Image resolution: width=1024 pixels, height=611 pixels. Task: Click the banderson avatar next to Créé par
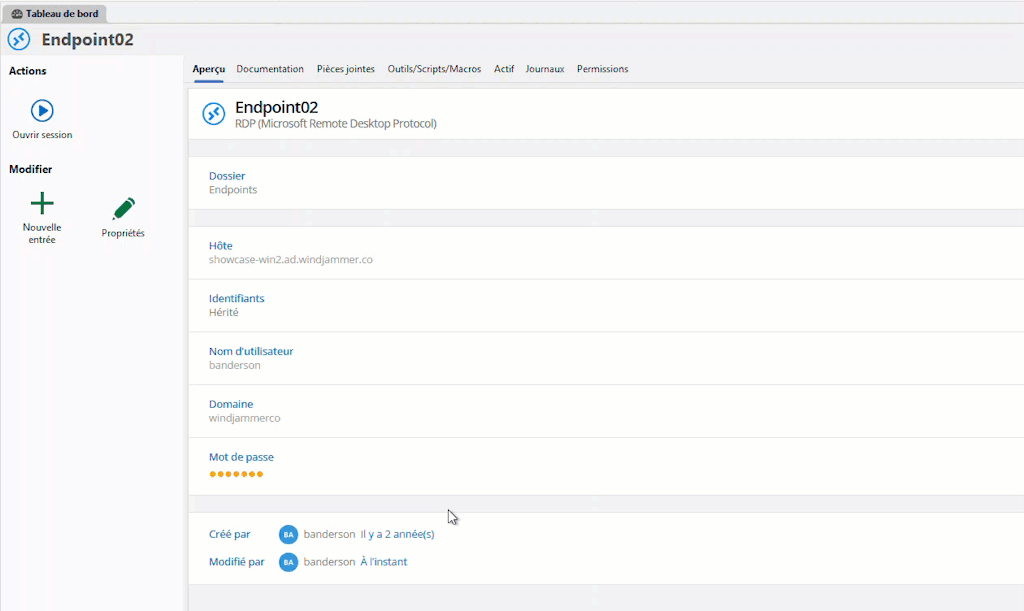pos(287,534)
